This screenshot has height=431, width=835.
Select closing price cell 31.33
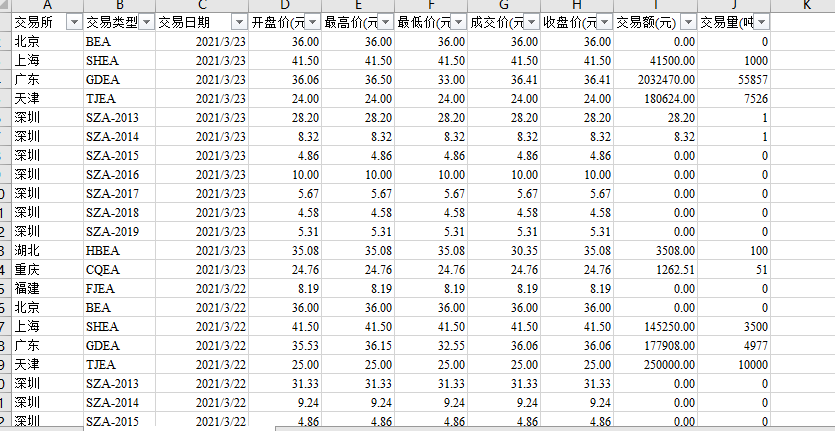(577, 384)
